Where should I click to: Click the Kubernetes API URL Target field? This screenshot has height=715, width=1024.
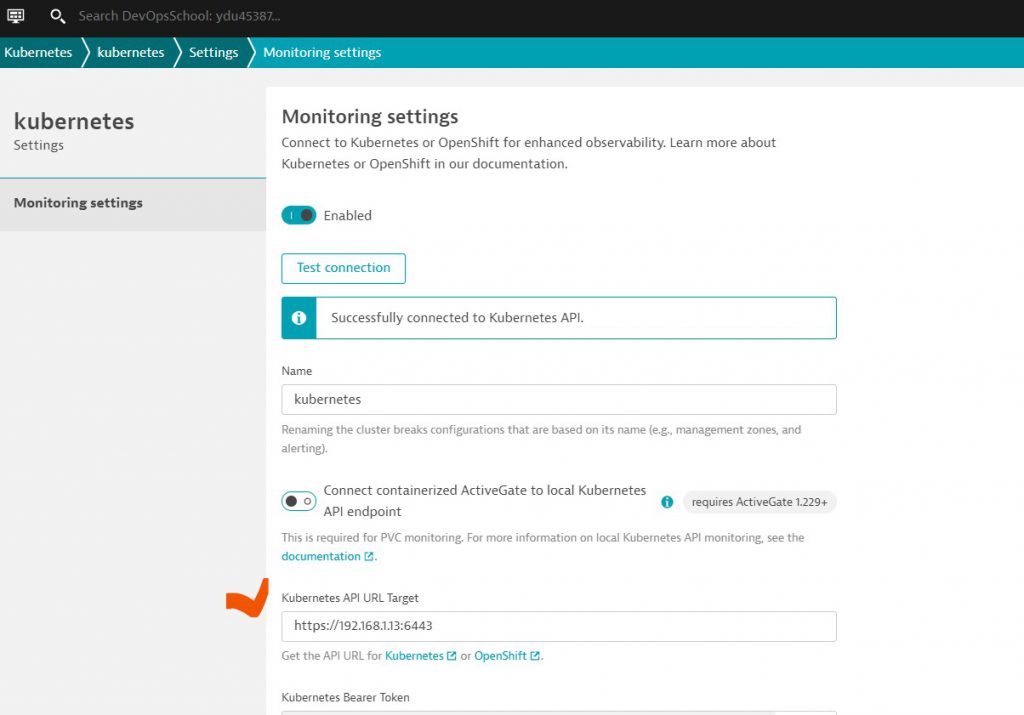click(x=558, y=626)
